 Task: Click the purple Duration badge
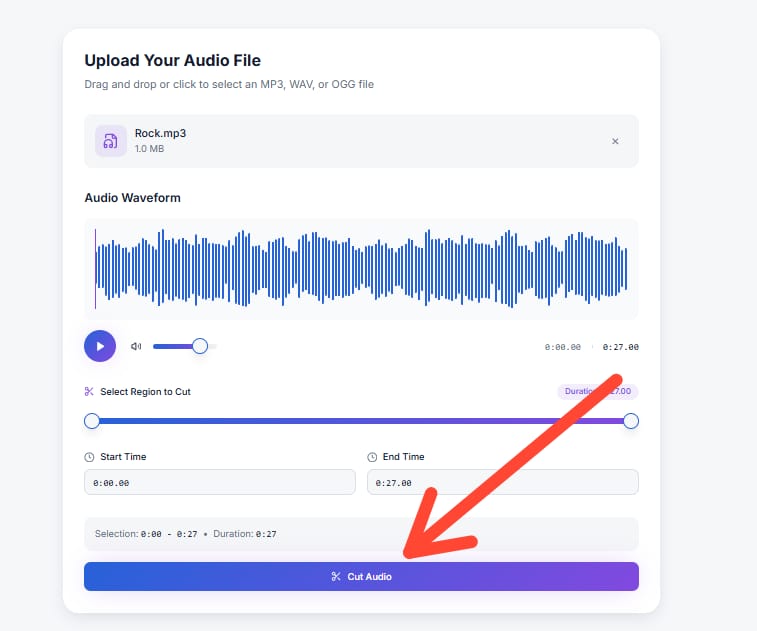click(x=597, y=392)
